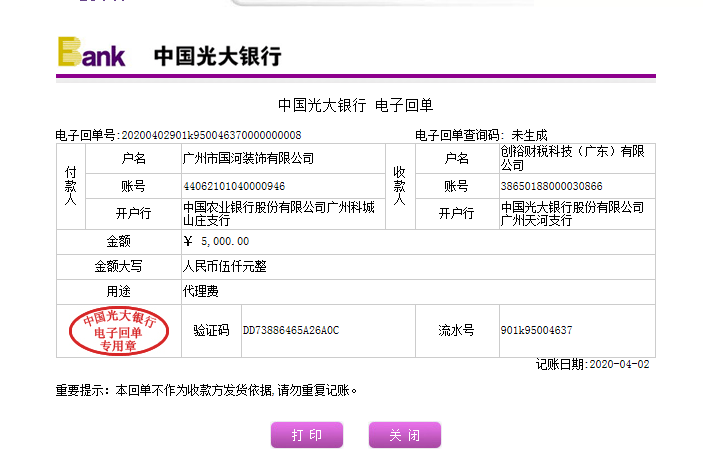Select the receipt number 20200402901k950046370000000008

(x=211, y=135)
